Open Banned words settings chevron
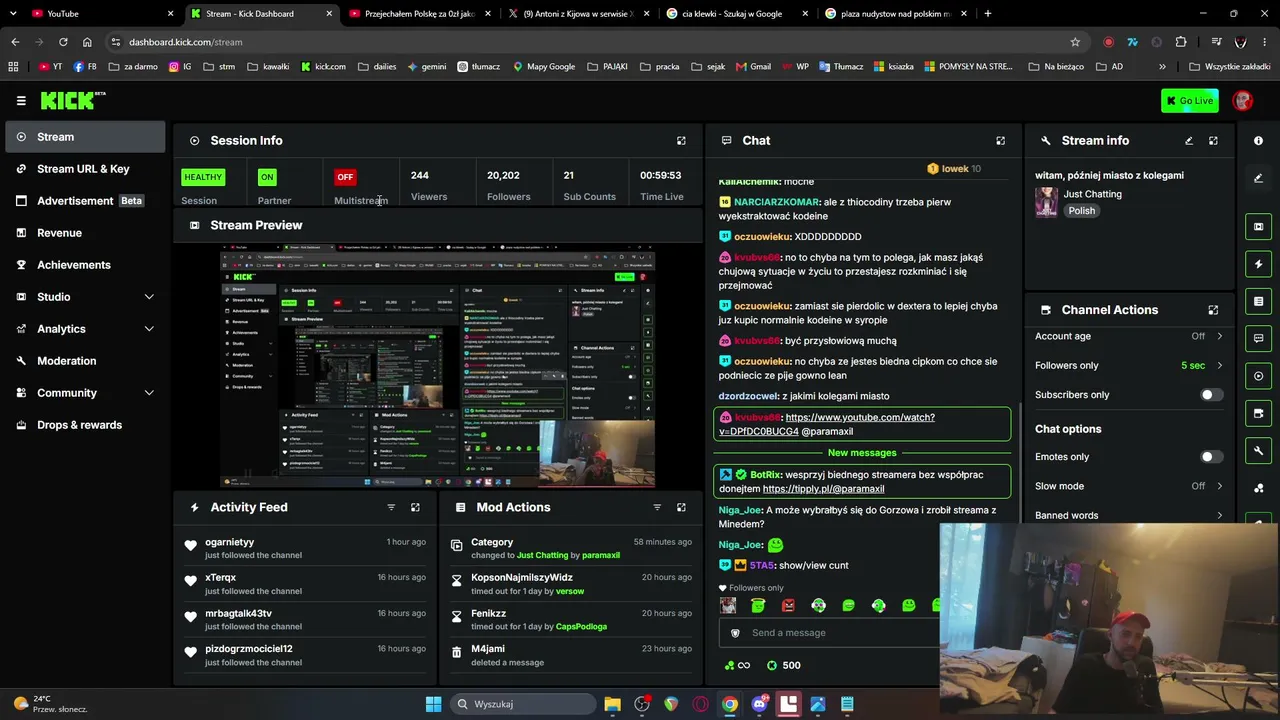 click(x=1219, y=515)
